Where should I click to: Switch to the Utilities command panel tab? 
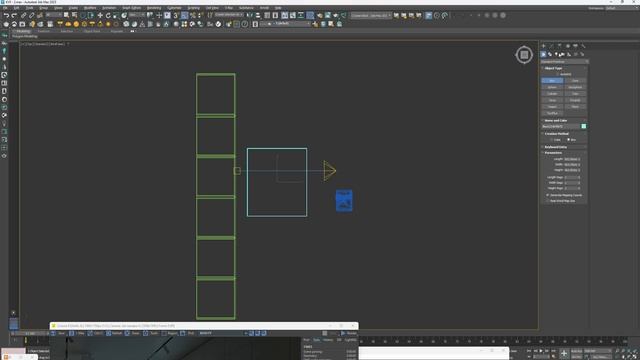[583, 46]
